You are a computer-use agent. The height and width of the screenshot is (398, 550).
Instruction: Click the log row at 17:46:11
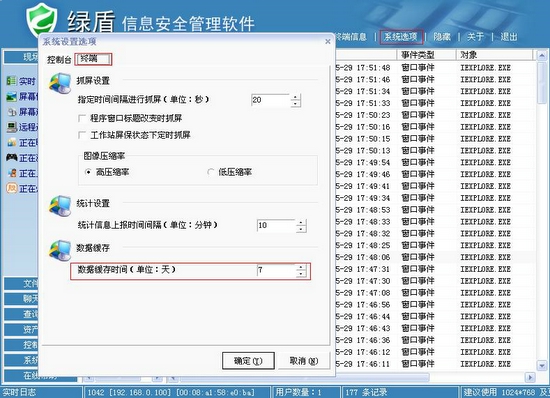pyautogui.click(x=436, y=364)
